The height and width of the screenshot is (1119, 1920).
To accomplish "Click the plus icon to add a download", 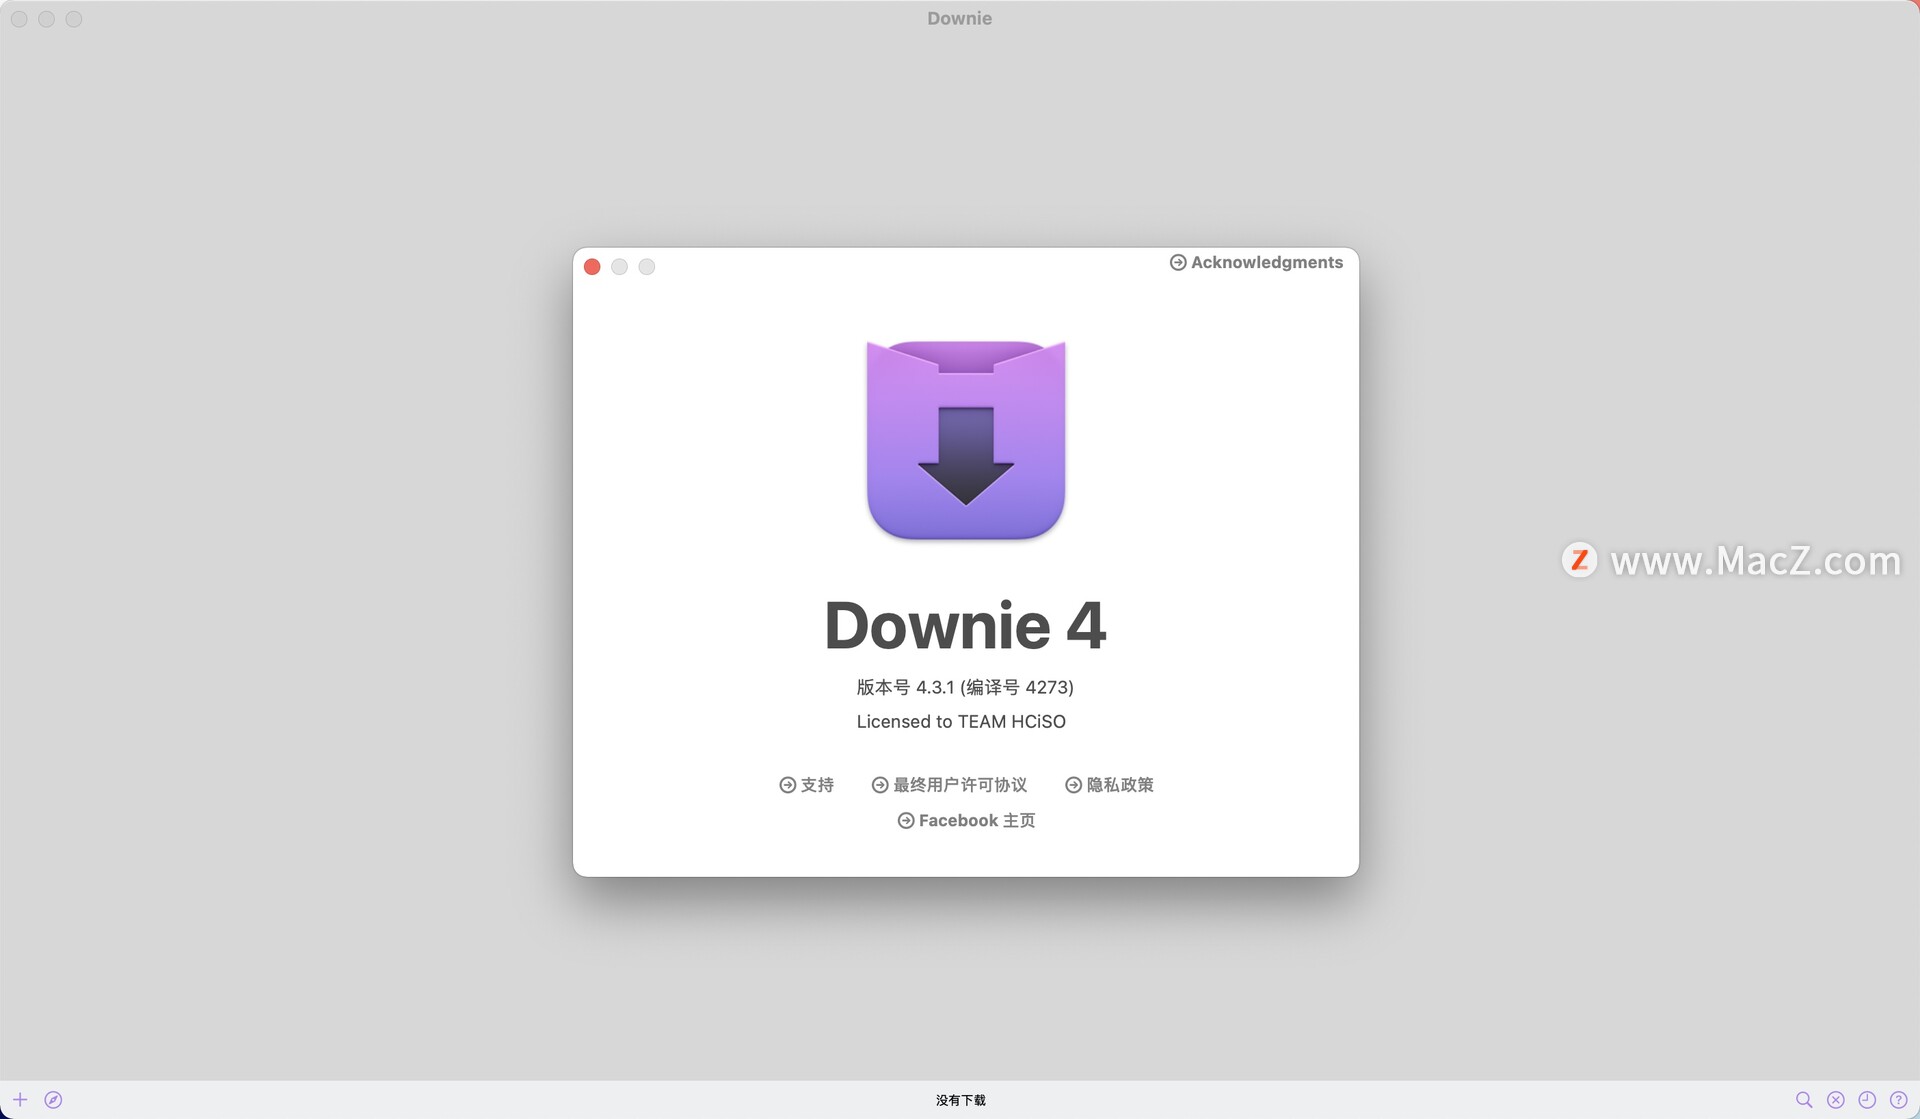I will click(20, 1099).
